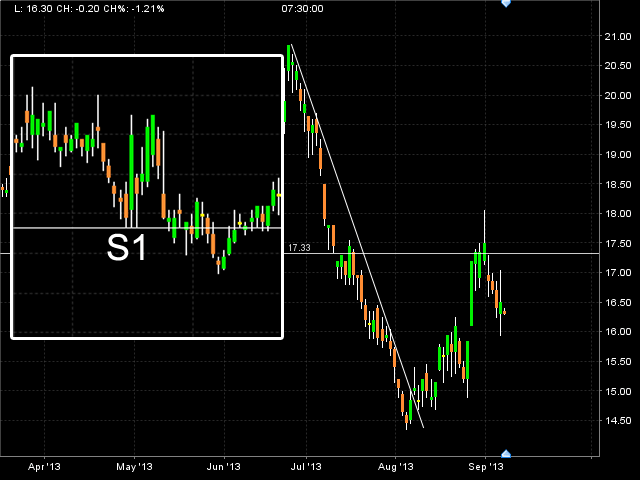Click the L: 16.30 last price readout
This screenshot has width=640, height=480.
(x=33, y=9)
